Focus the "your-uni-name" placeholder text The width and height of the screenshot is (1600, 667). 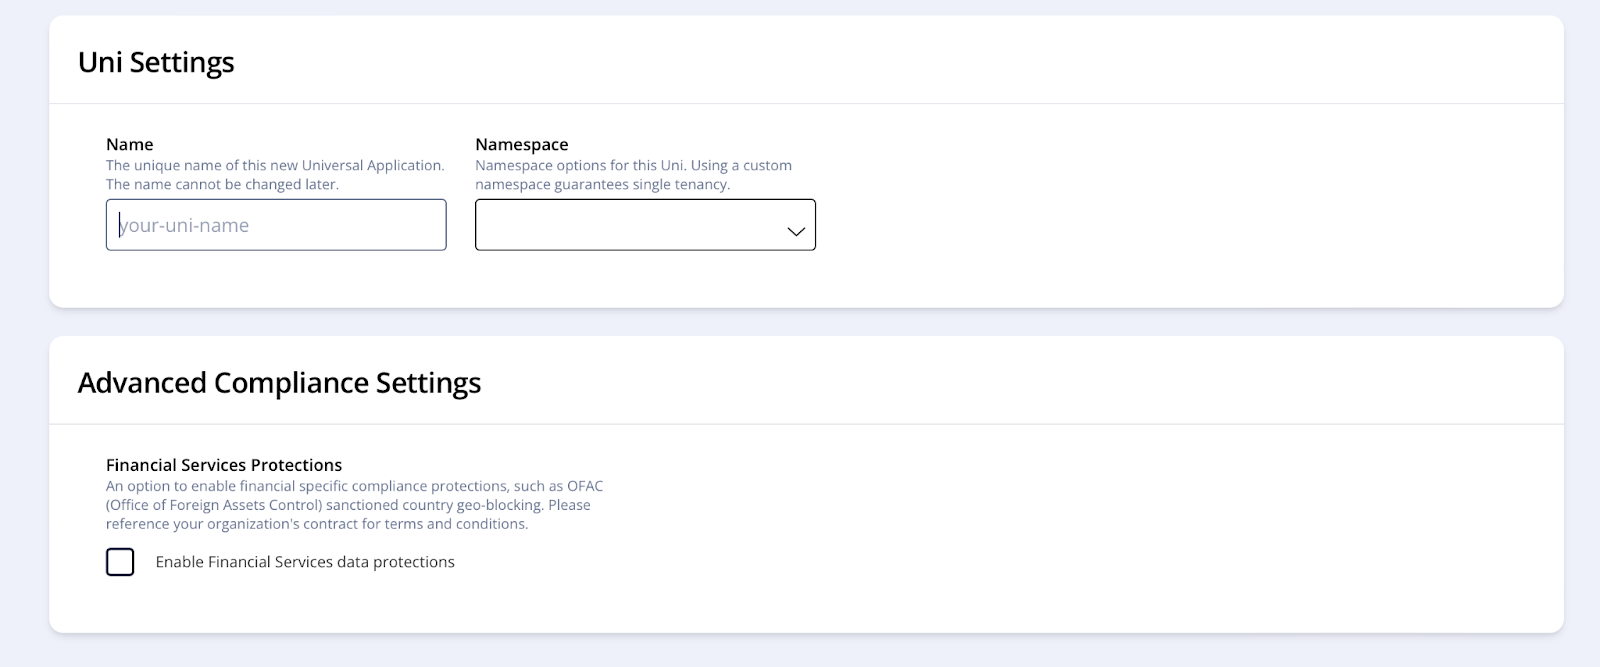pyautogui.click(x=185, y=226)
